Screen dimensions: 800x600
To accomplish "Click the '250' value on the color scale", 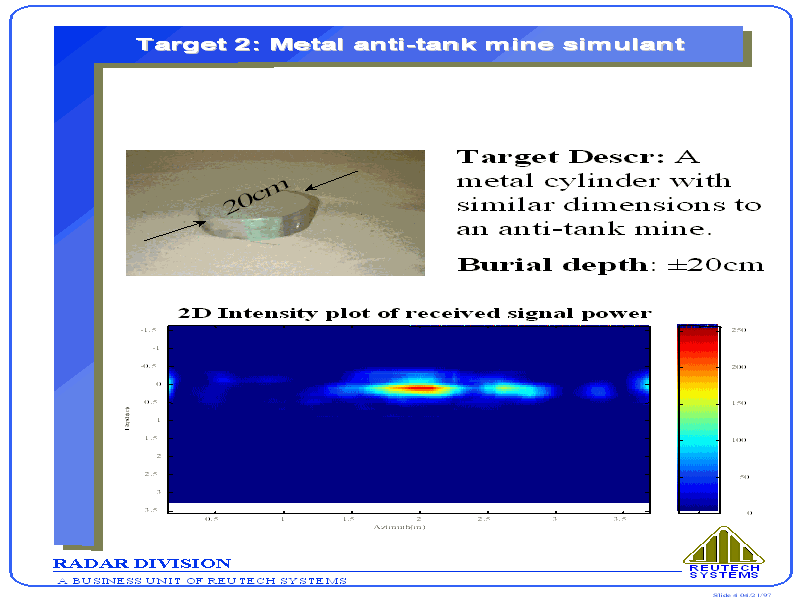I will tap(739, 330).
